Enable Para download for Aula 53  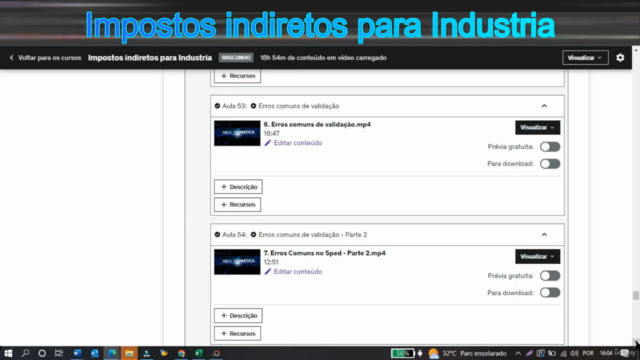[x=550, y=164]
